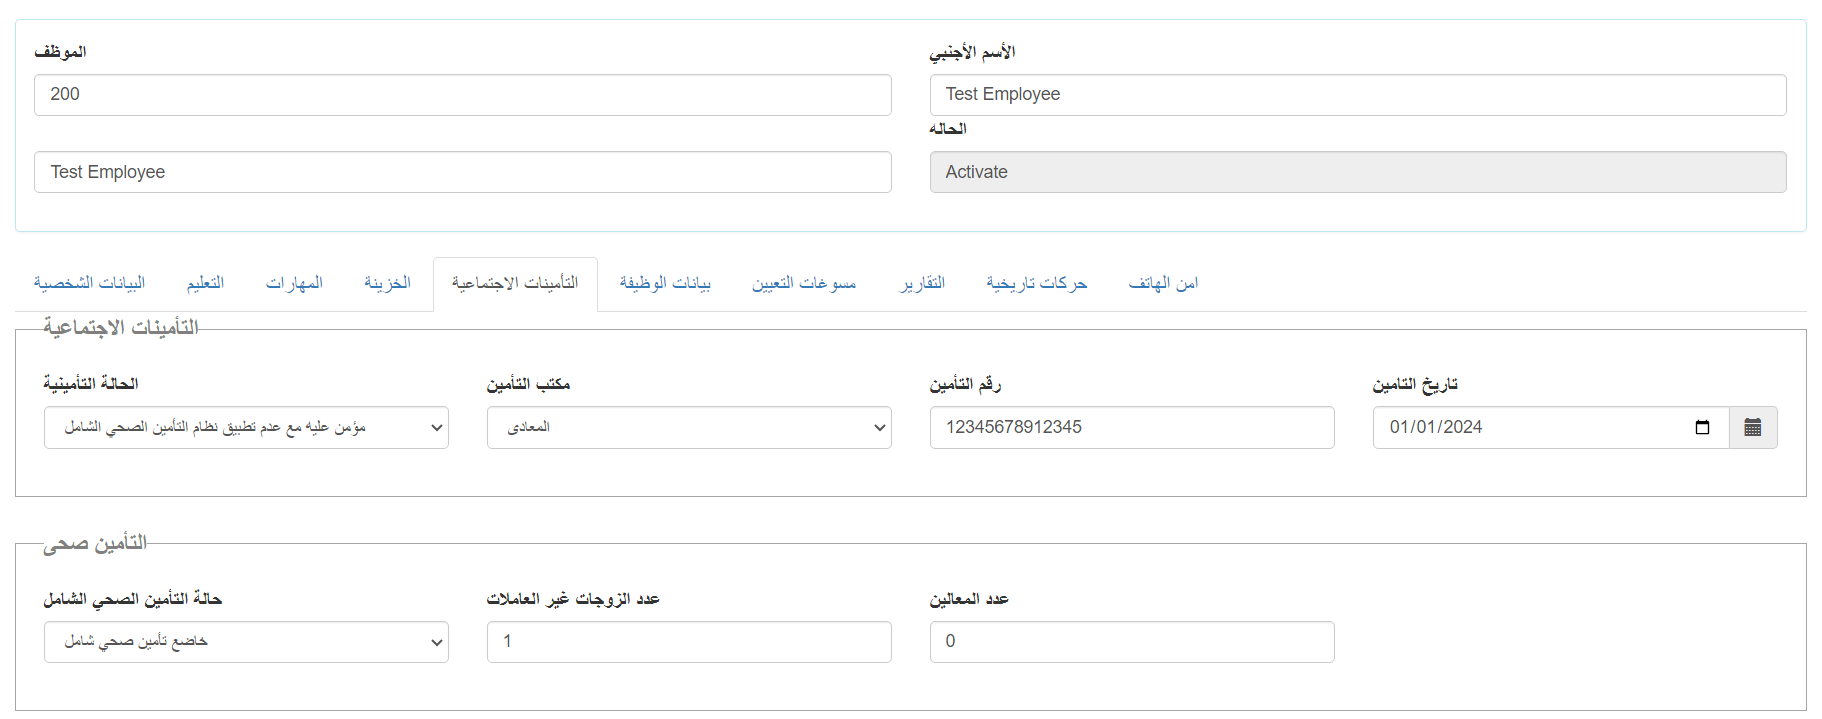1822x719 pixels.
Task: Go to the المهارات tab
Action: [294, 284]
